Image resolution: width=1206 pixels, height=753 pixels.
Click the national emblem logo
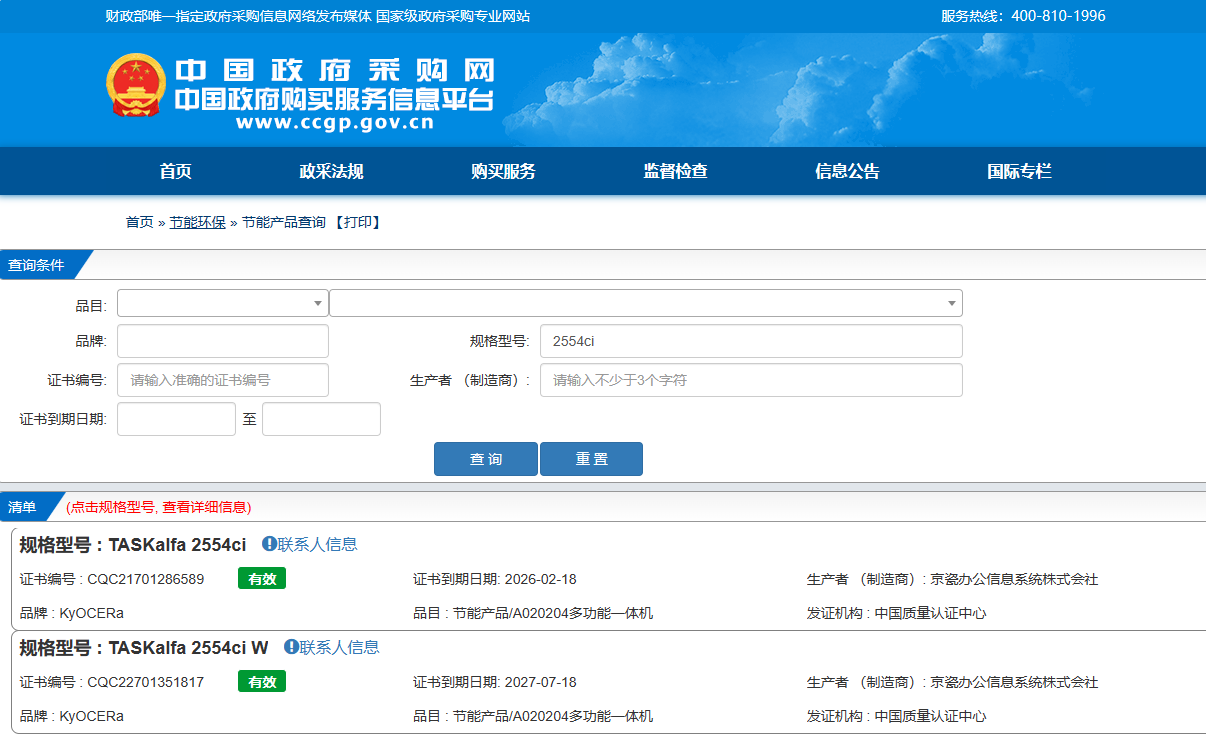coord(137,86)
